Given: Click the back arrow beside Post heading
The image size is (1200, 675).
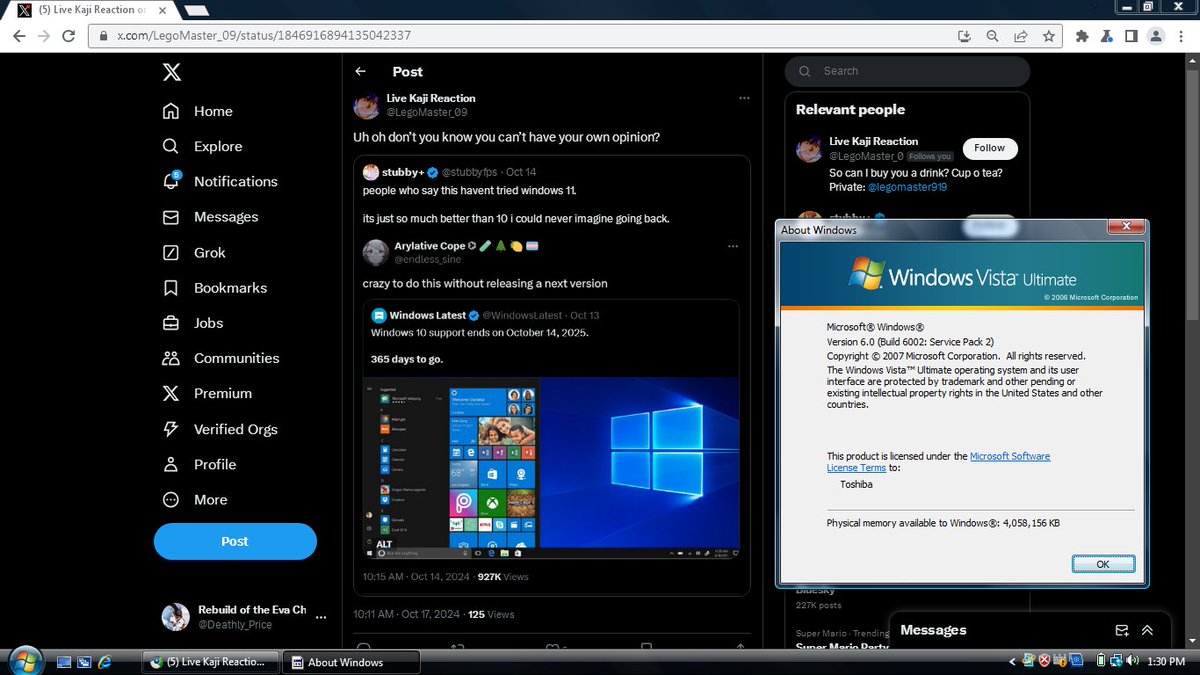Looking at the screenshot, I should [x=361, y=72].
